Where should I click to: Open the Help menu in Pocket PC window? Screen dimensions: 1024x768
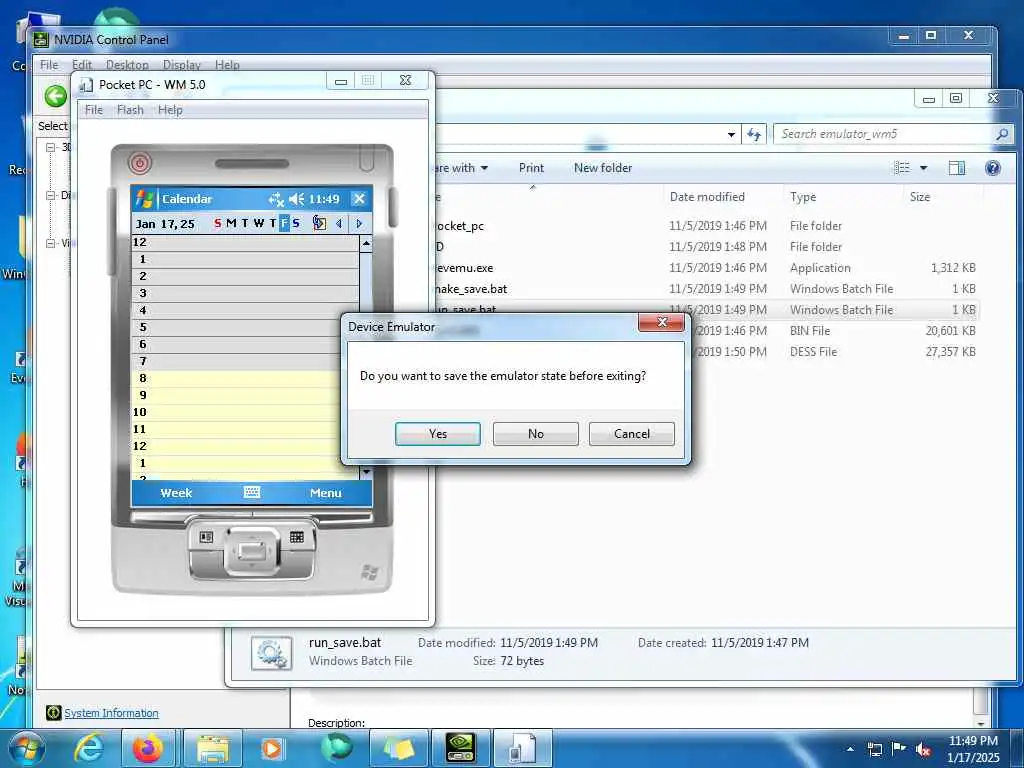(x=170, y=110)
